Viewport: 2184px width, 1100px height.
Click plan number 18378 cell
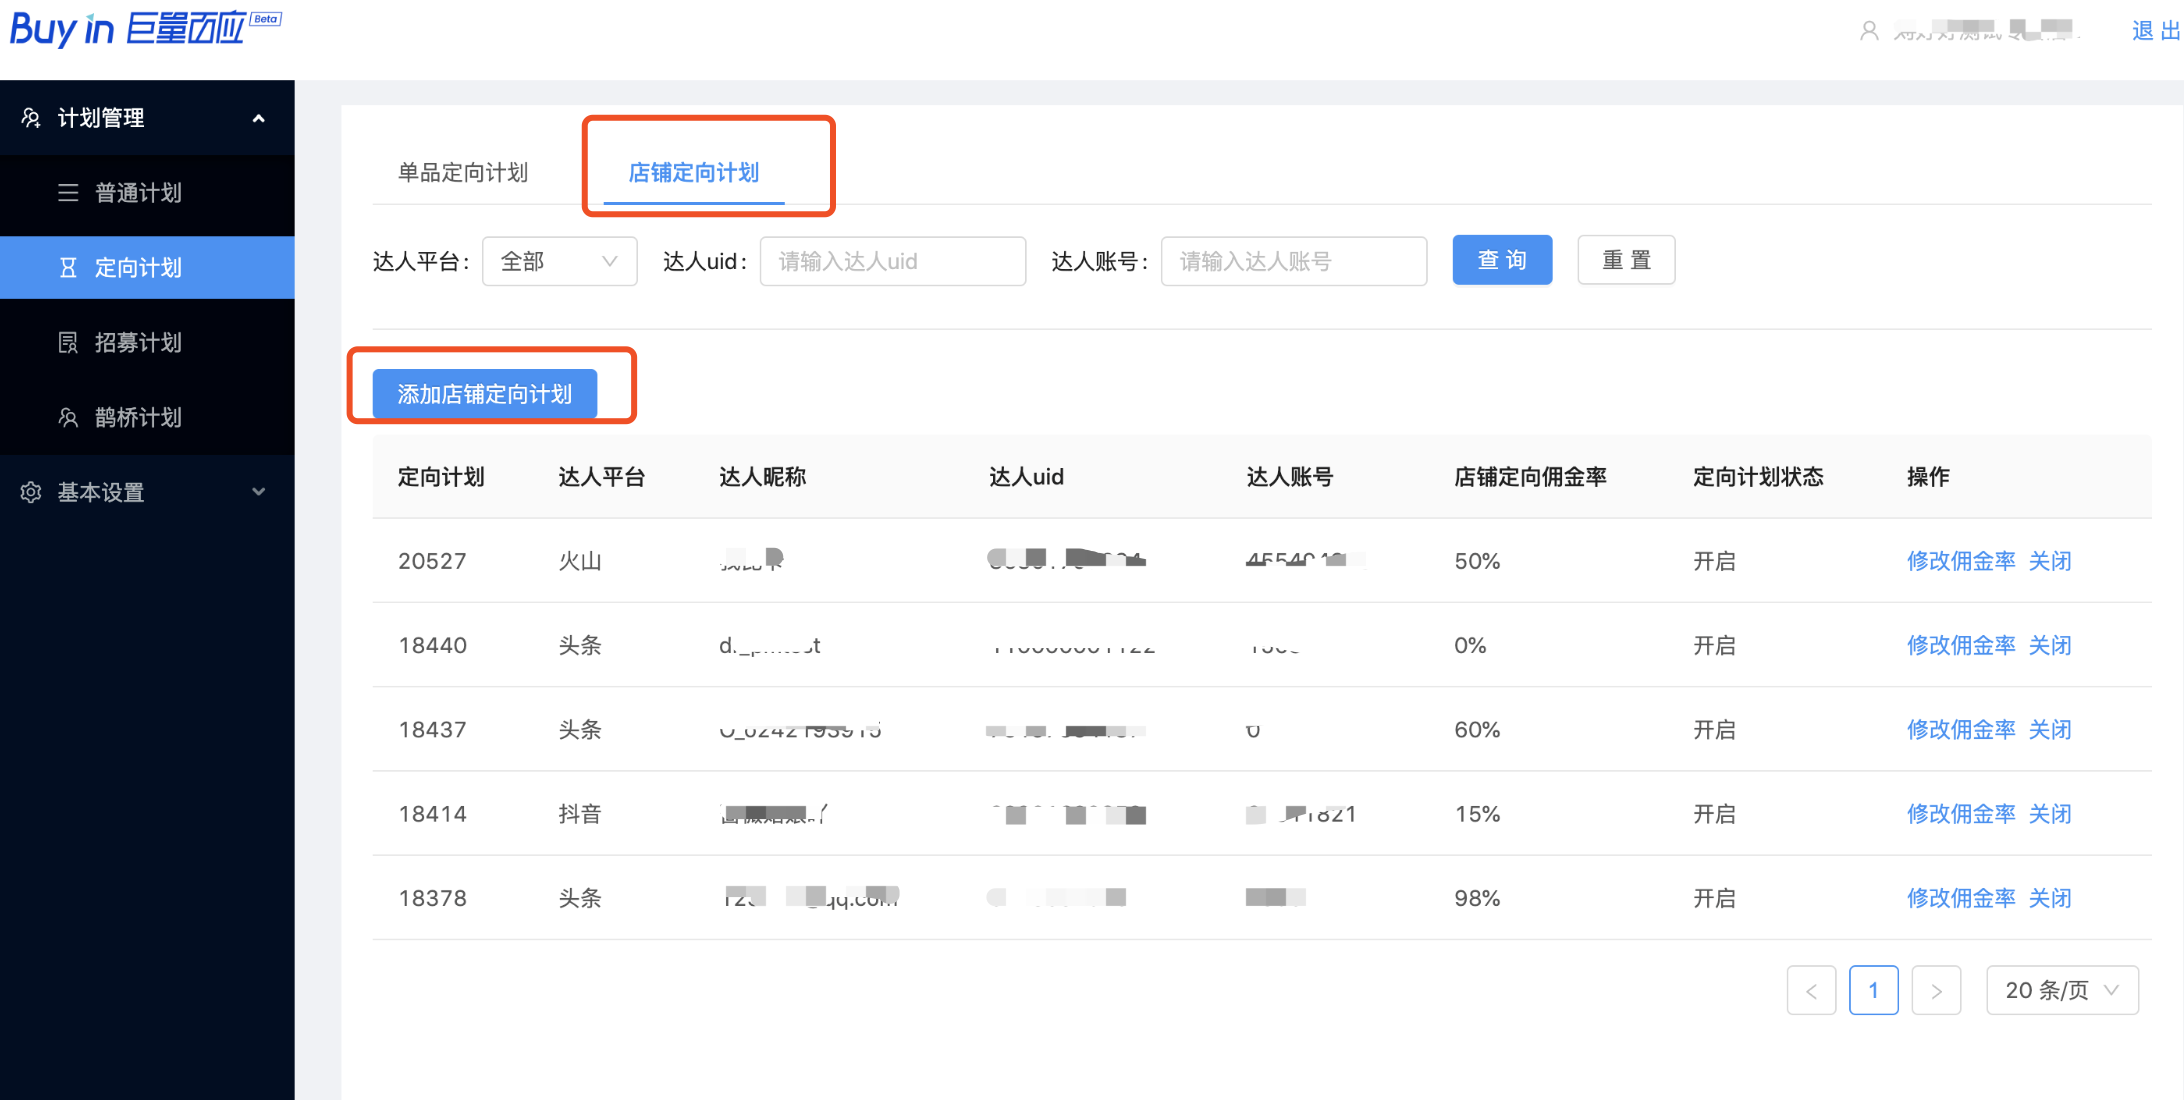pyautogui.click(x=432, y=898)
